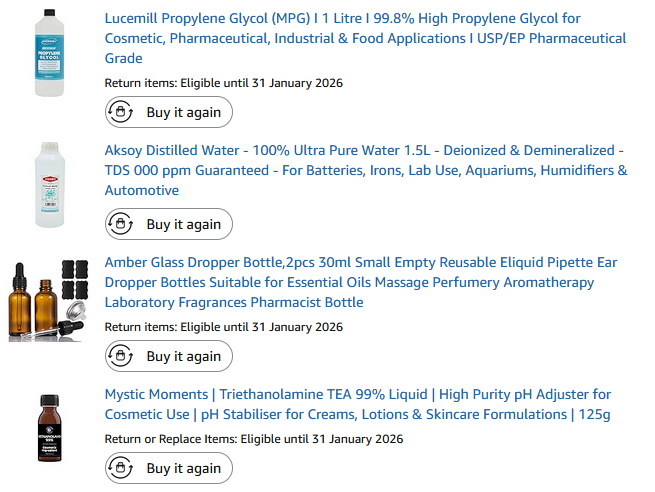Click the Propylene Glycol bottle thumbnail
655x492 pixels.
tap(49, 52)
